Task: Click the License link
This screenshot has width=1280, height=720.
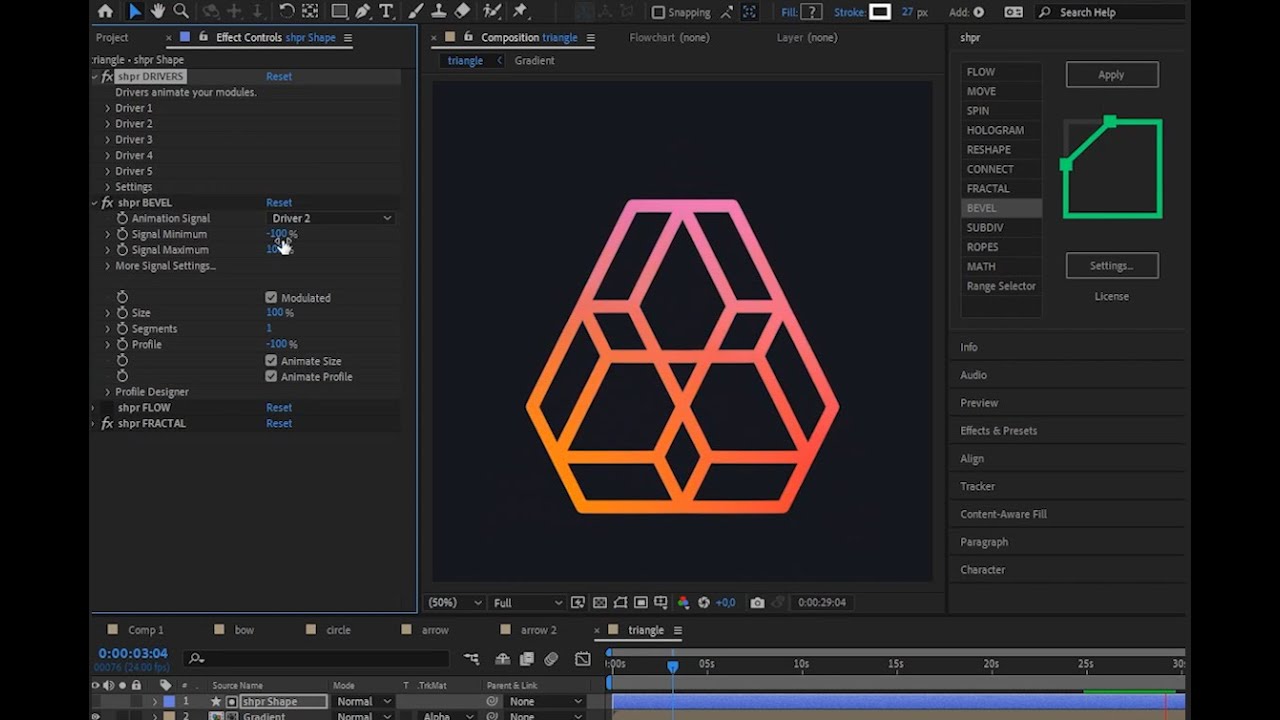Action: [1111, 297]
